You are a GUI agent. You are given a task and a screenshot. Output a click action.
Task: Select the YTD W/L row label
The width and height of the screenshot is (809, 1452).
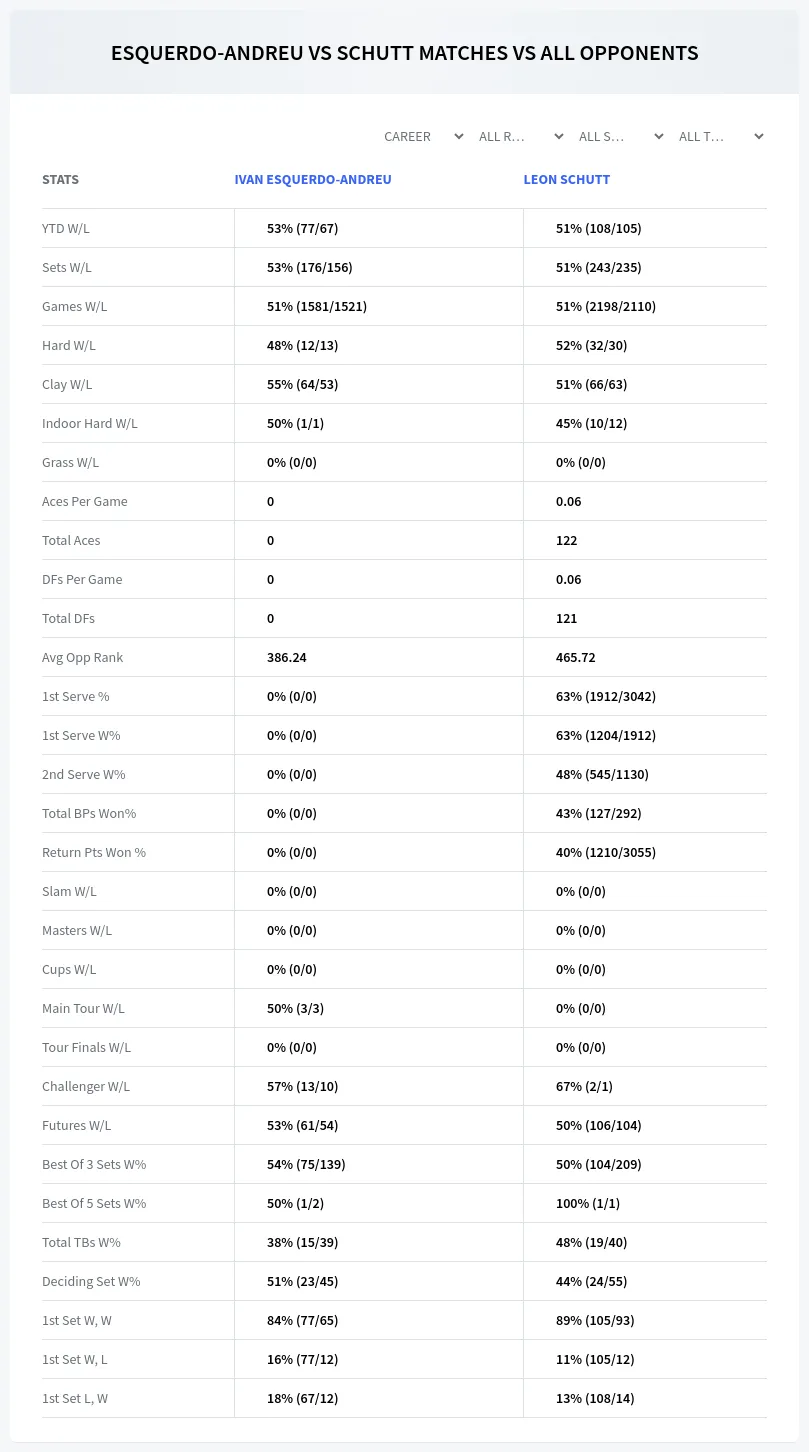(x=66, y=228)
